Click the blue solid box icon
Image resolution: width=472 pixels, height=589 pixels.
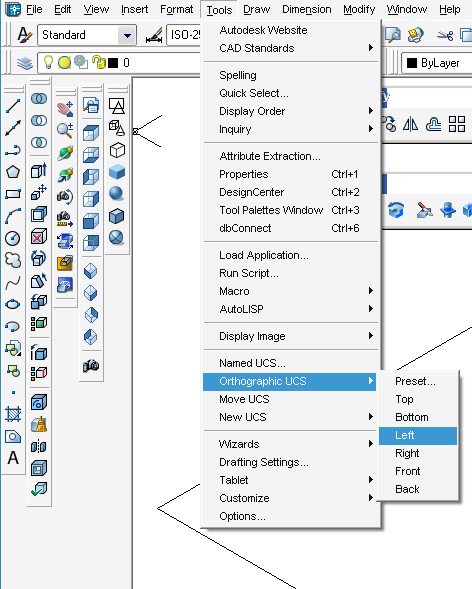pos(116,172)
